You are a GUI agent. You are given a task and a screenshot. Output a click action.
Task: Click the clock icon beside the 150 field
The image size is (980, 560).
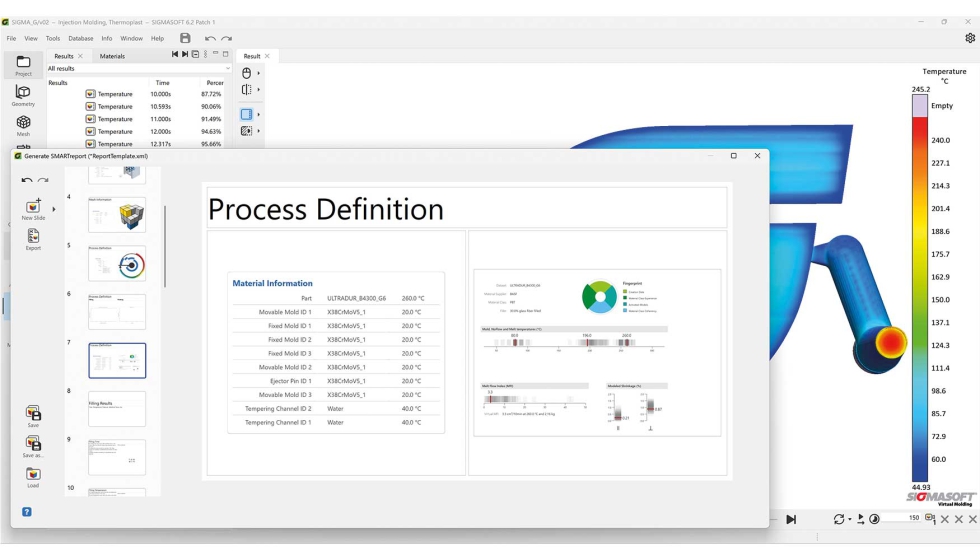tap(875, 519)
